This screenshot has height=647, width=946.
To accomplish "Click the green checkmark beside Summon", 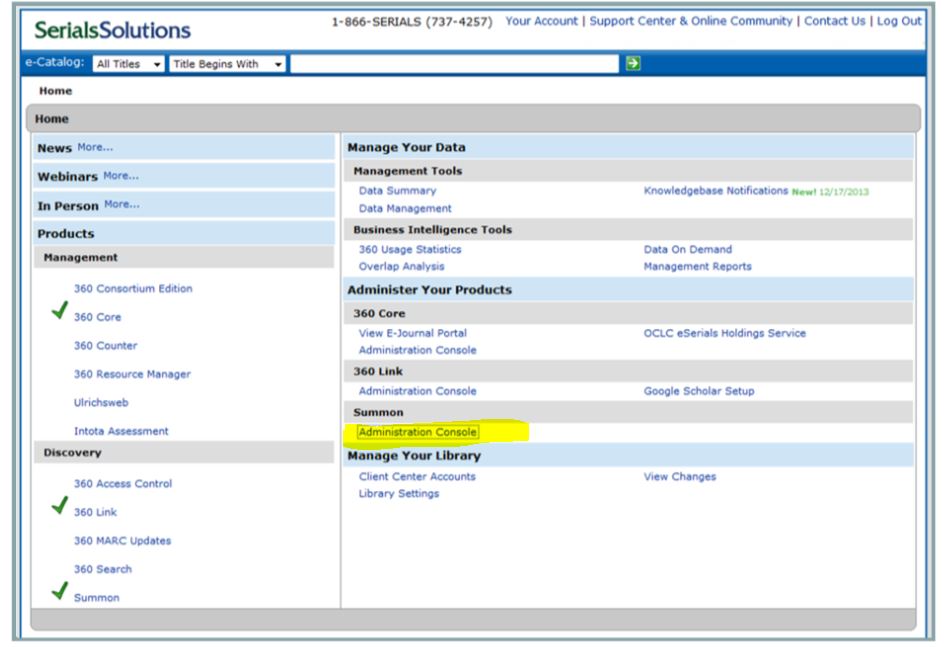I will 60,591.
